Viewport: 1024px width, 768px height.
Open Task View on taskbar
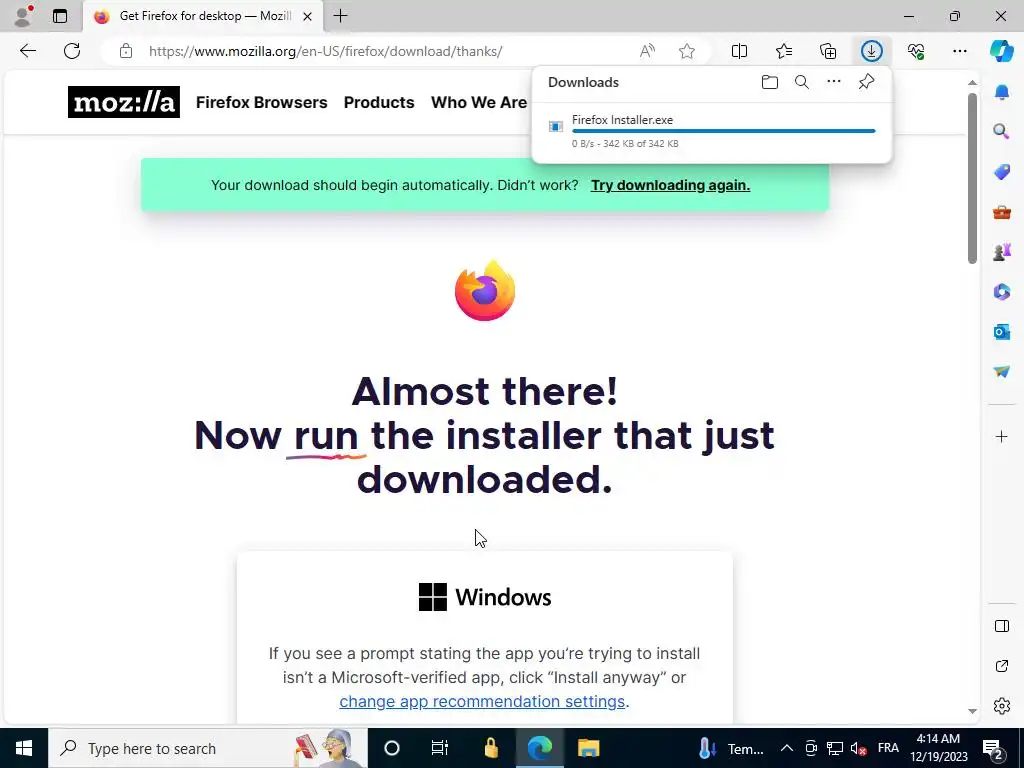pos(440,748)
